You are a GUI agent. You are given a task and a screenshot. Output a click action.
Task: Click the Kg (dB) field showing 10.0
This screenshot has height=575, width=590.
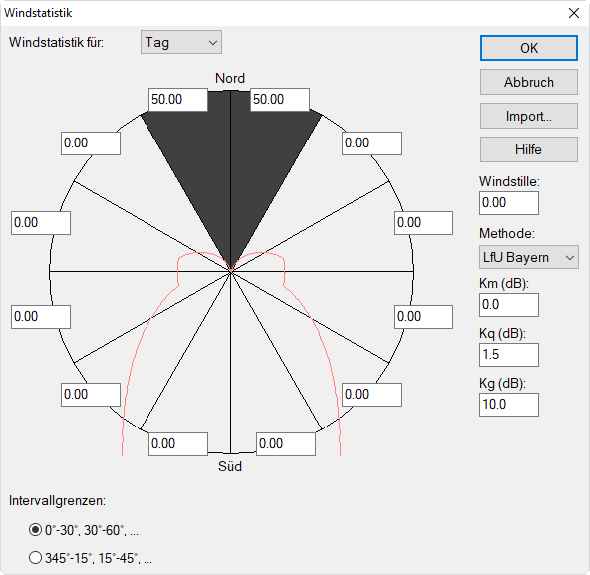[x=509, y=405]
